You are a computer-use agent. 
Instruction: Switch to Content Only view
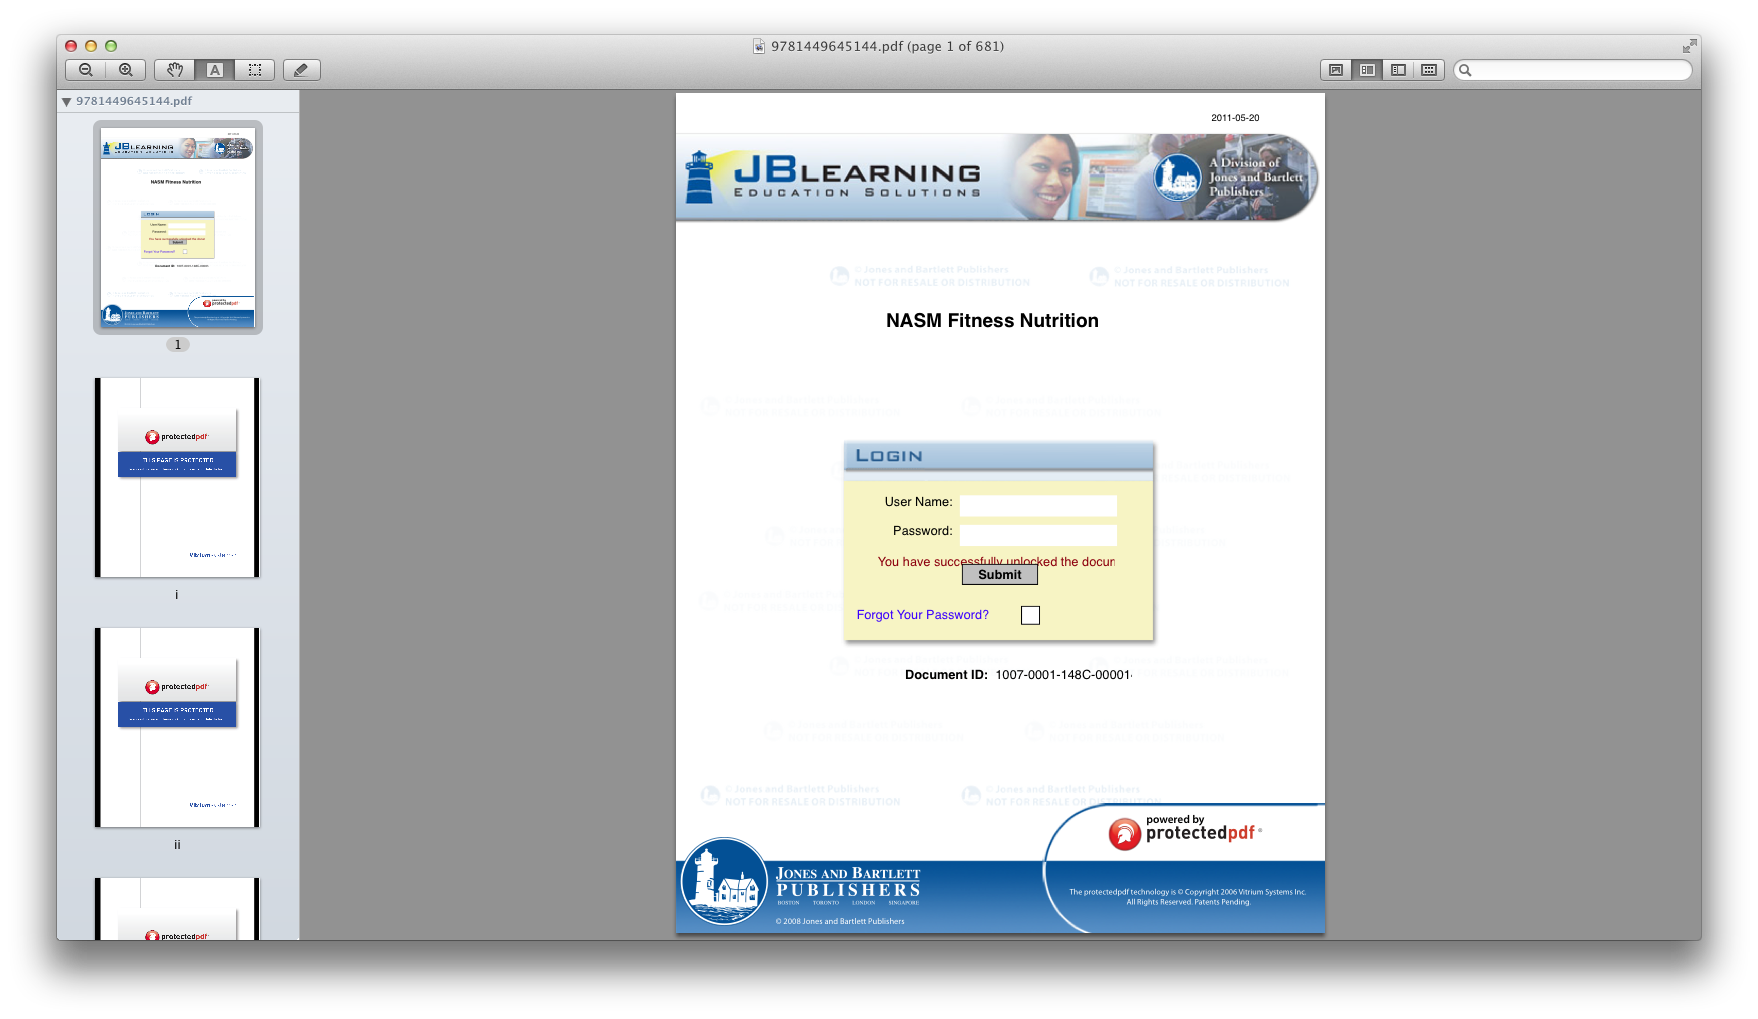1336,70
